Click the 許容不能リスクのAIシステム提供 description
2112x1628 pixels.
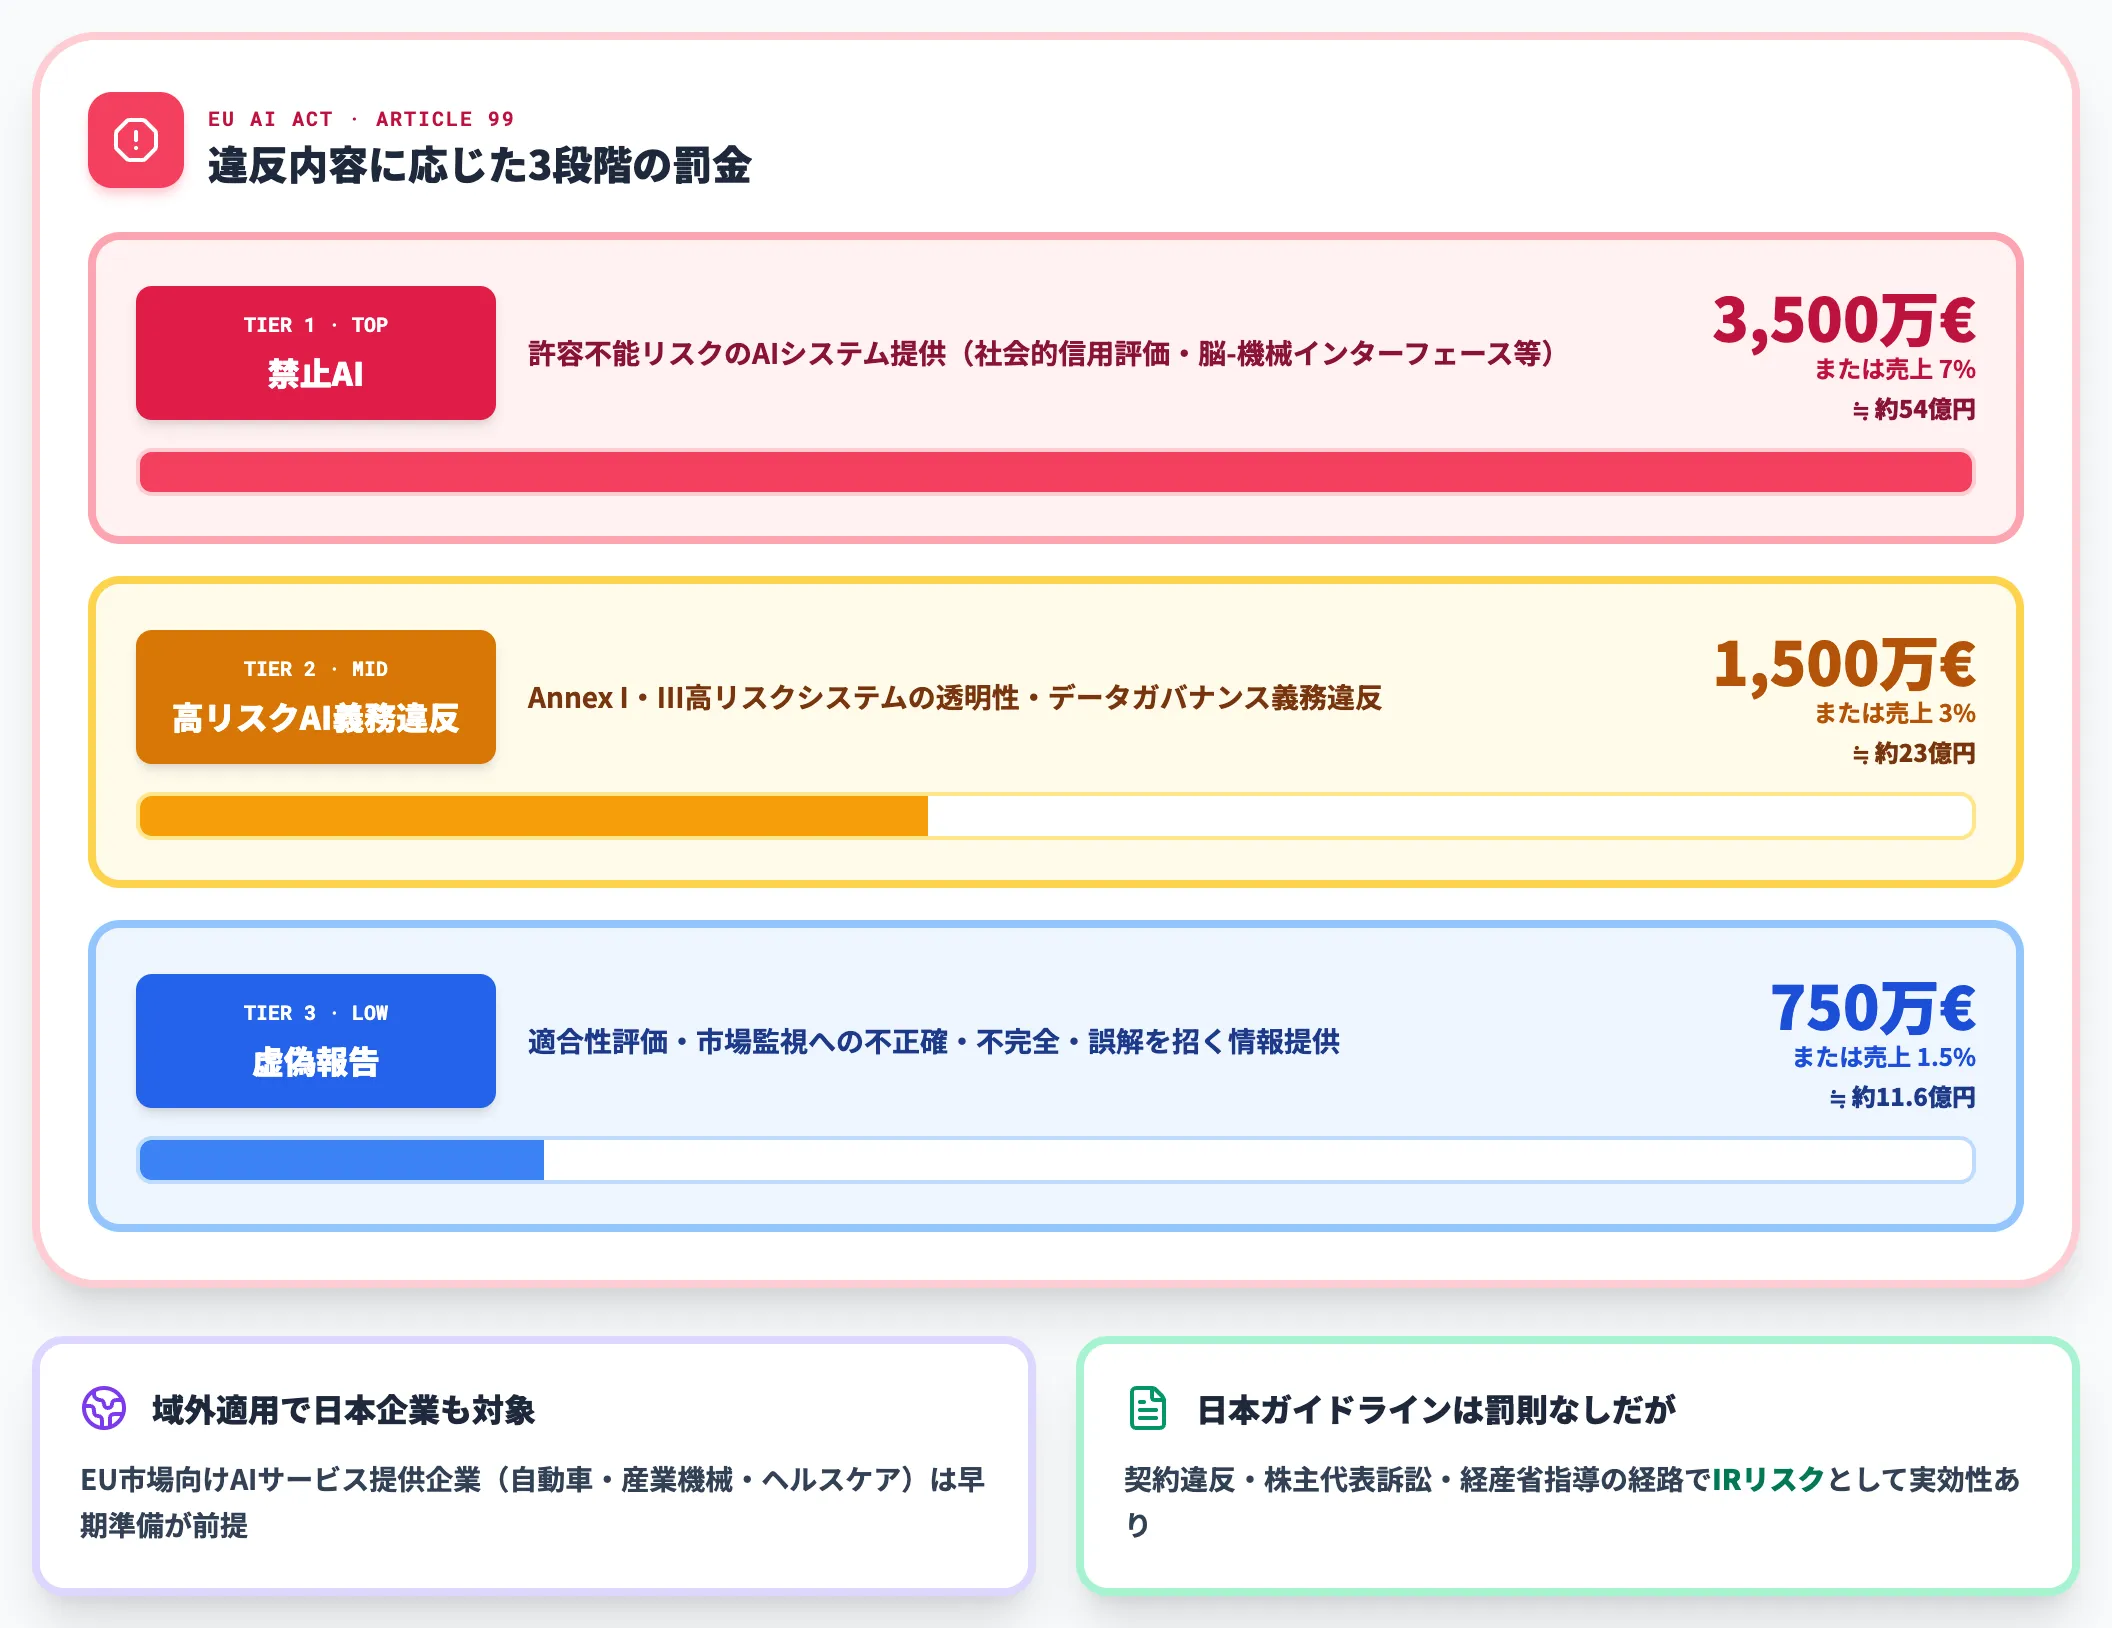click(1041, 353)
